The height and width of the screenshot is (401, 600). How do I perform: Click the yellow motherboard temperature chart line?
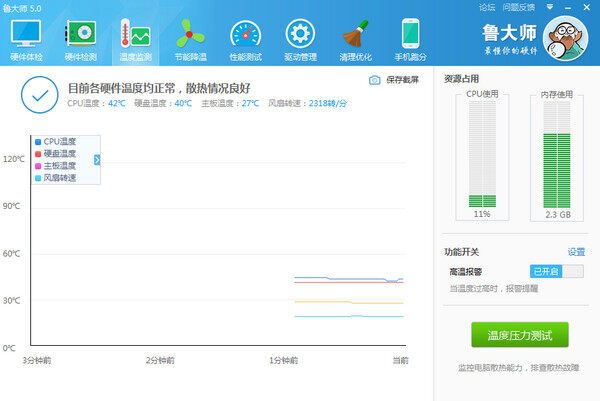tap(349, 302)
